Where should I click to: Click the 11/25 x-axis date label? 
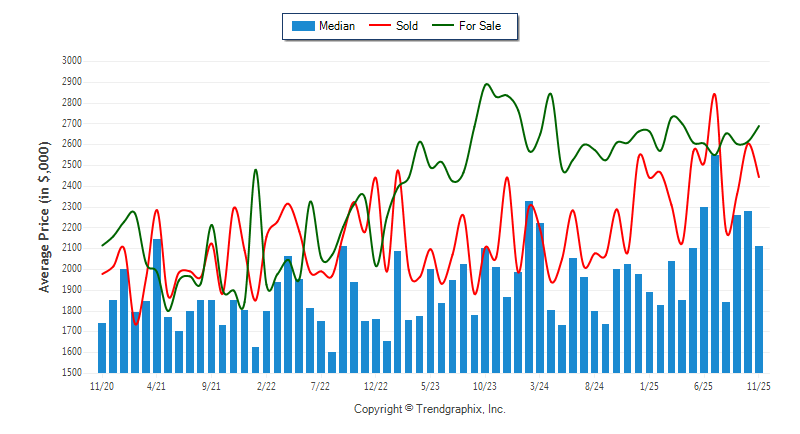tap(759, 384)
